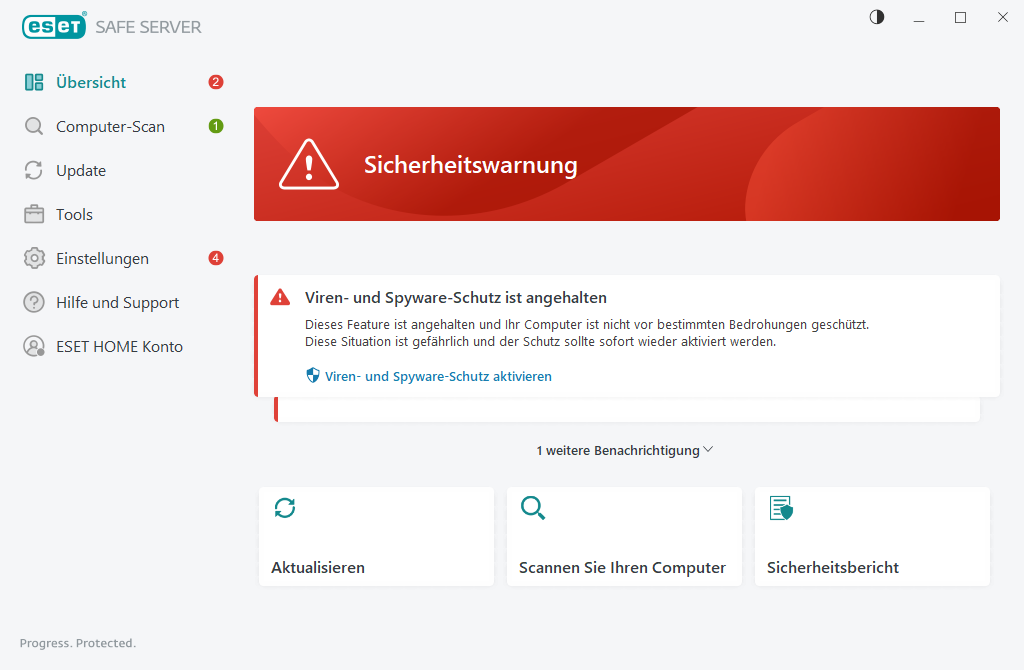Open the ESET HOME Konto profile icon
The width and height of the screenshot is (1024, 670).
pos(34,346)
